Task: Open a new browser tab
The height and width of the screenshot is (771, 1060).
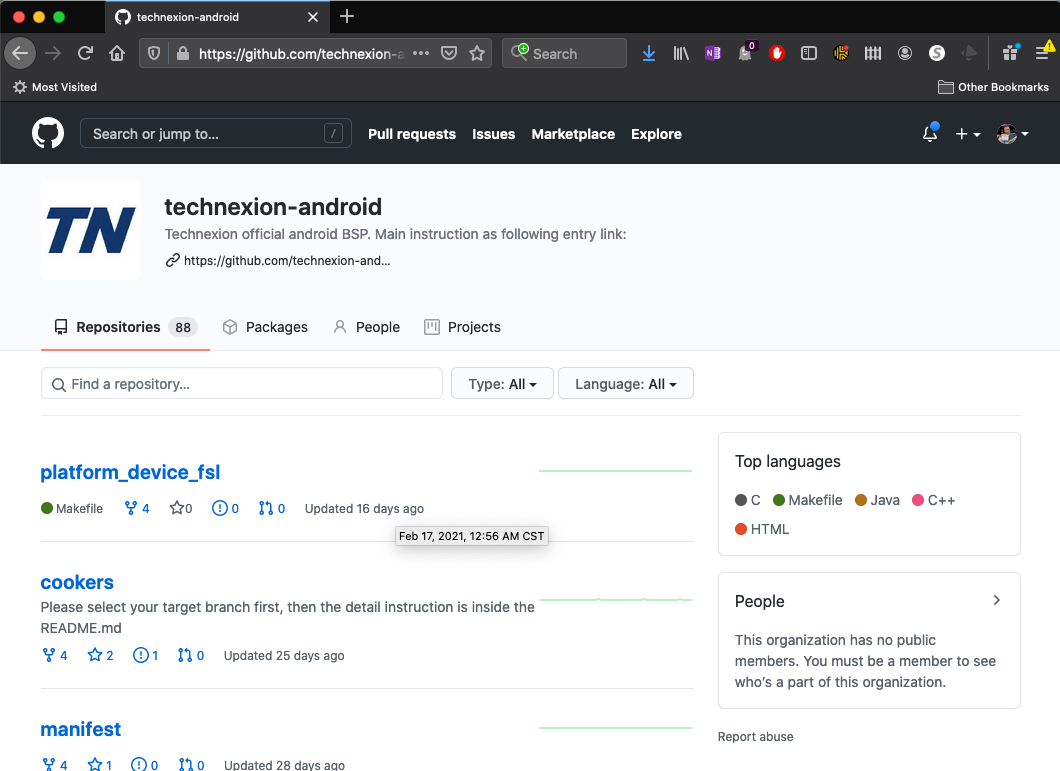Action: pyautogui.click(x=347, y=16)
